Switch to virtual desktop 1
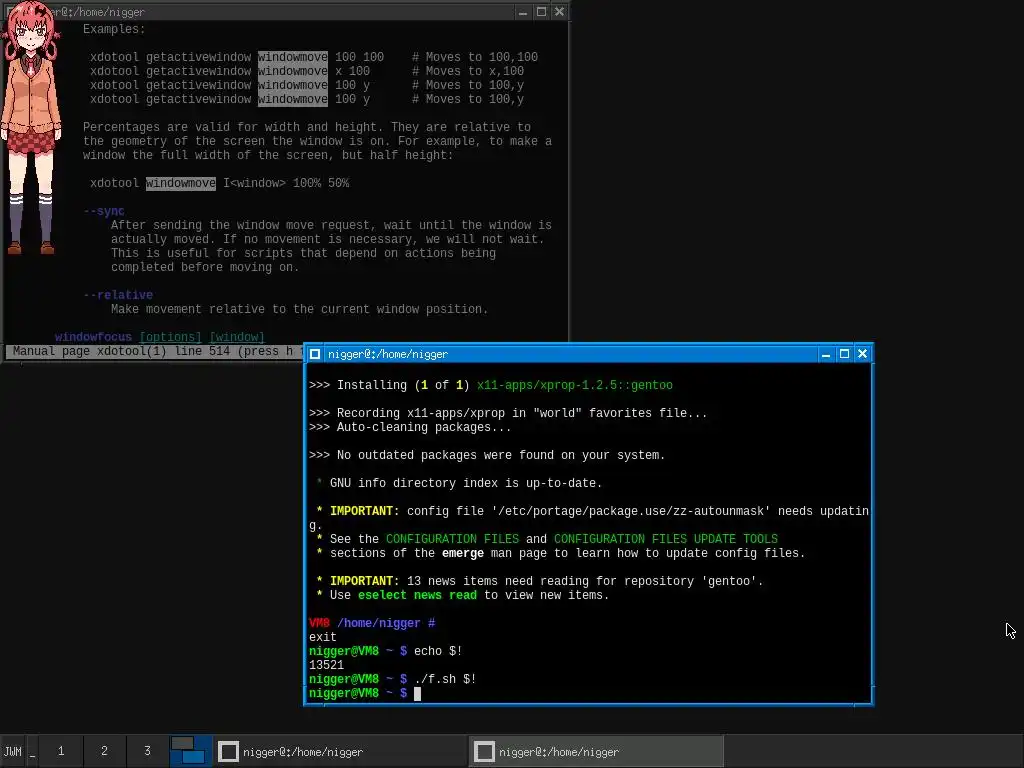The image size is (1024, 768). pyautogui.click(x=61, y=751)
